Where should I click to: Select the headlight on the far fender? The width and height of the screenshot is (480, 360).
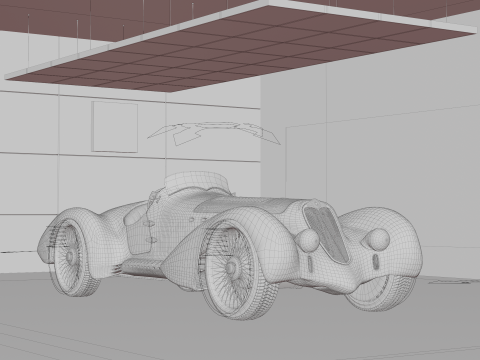click(378, 239)
